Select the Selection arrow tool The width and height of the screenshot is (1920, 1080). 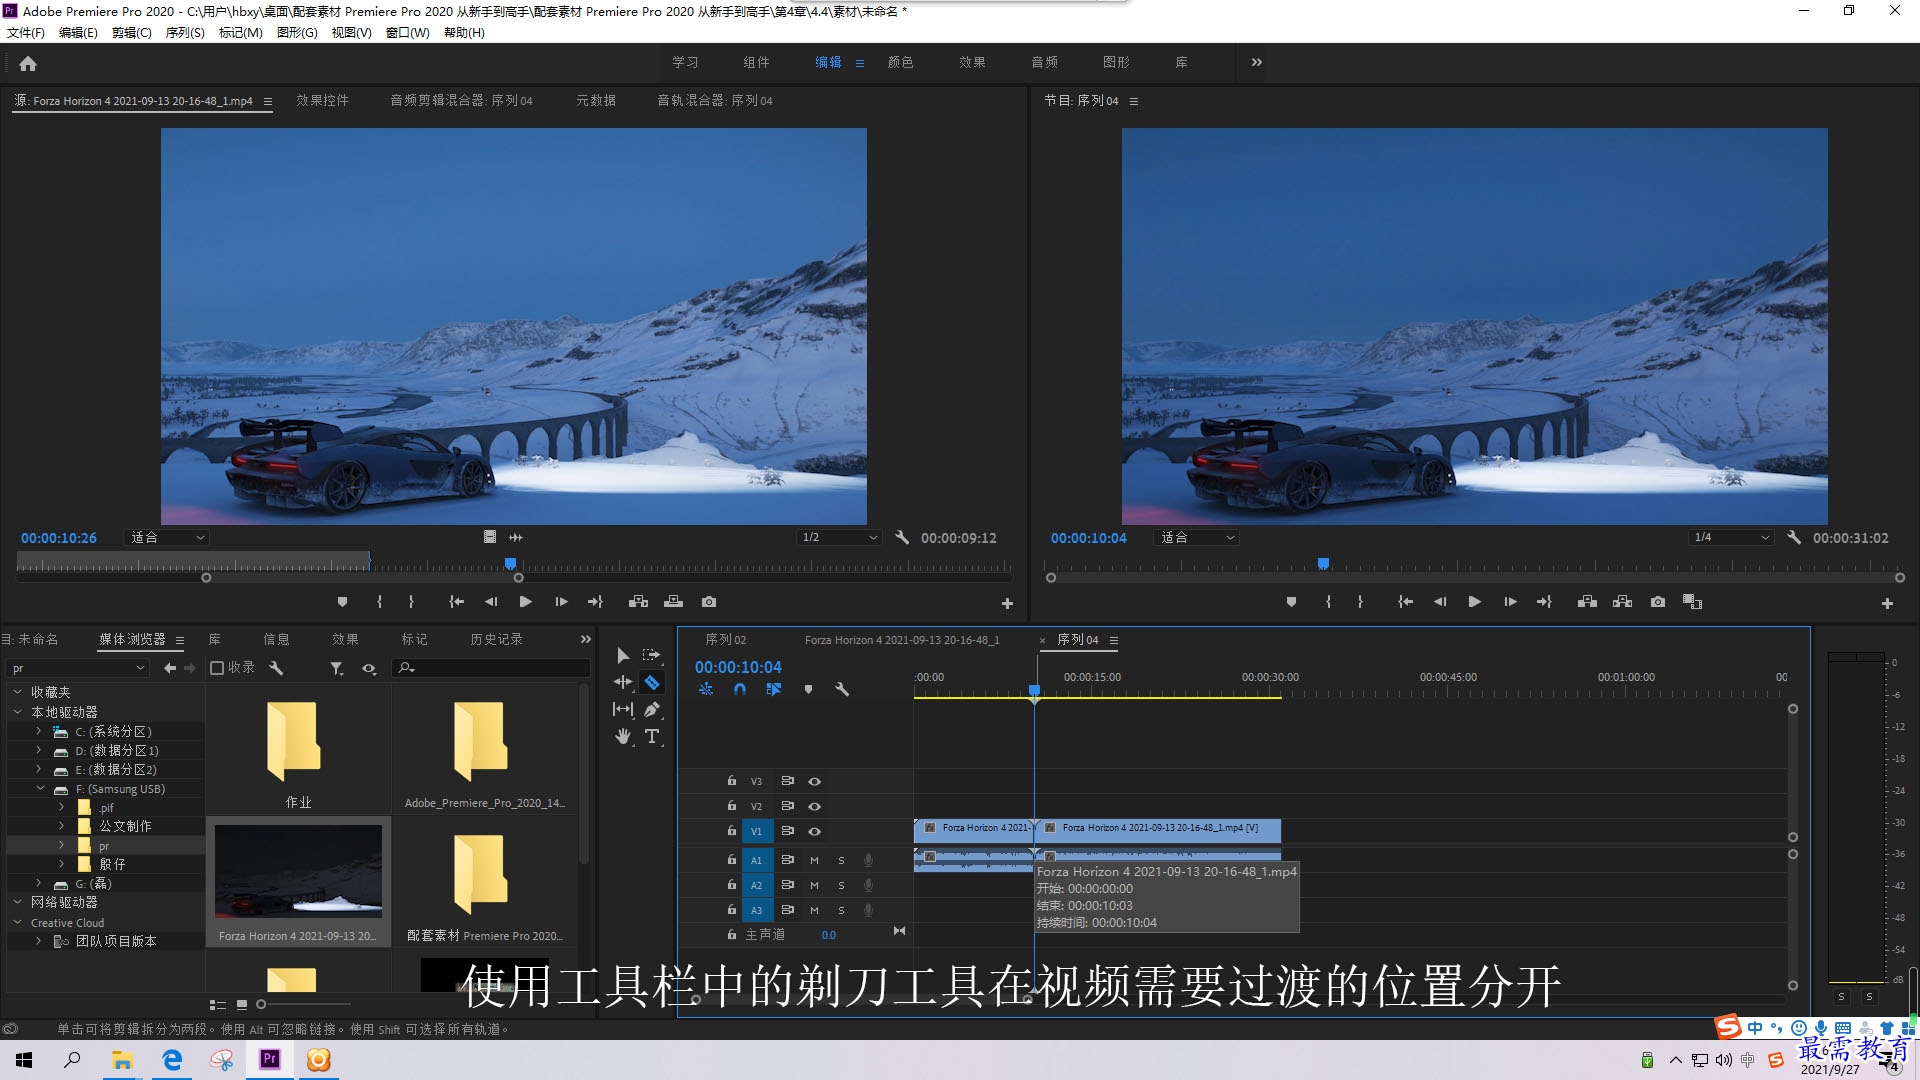click(x=622, y=655)
